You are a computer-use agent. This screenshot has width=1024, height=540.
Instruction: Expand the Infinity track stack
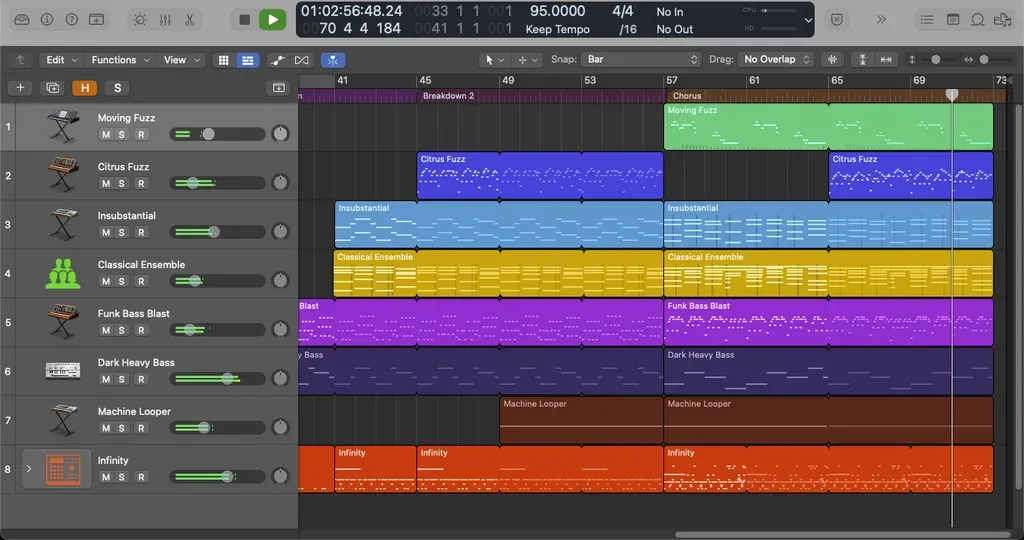29,469
